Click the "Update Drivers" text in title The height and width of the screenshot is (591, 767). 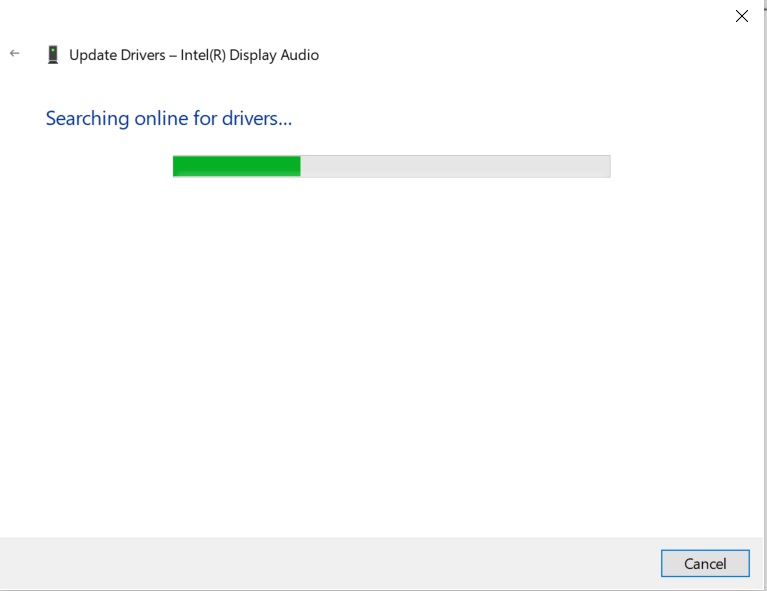(x=117, y=55)
